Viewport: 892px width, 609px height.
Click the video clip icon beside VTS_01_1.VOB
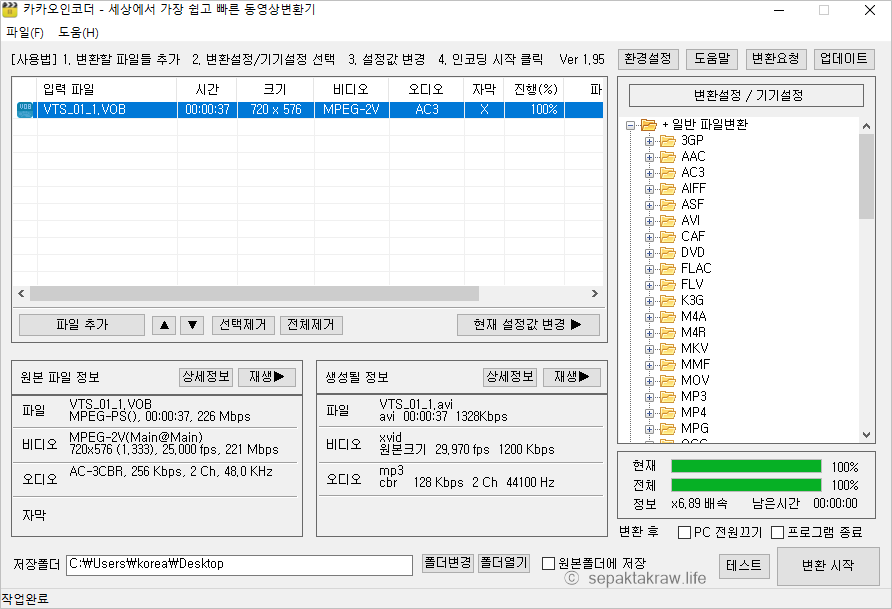24,110
